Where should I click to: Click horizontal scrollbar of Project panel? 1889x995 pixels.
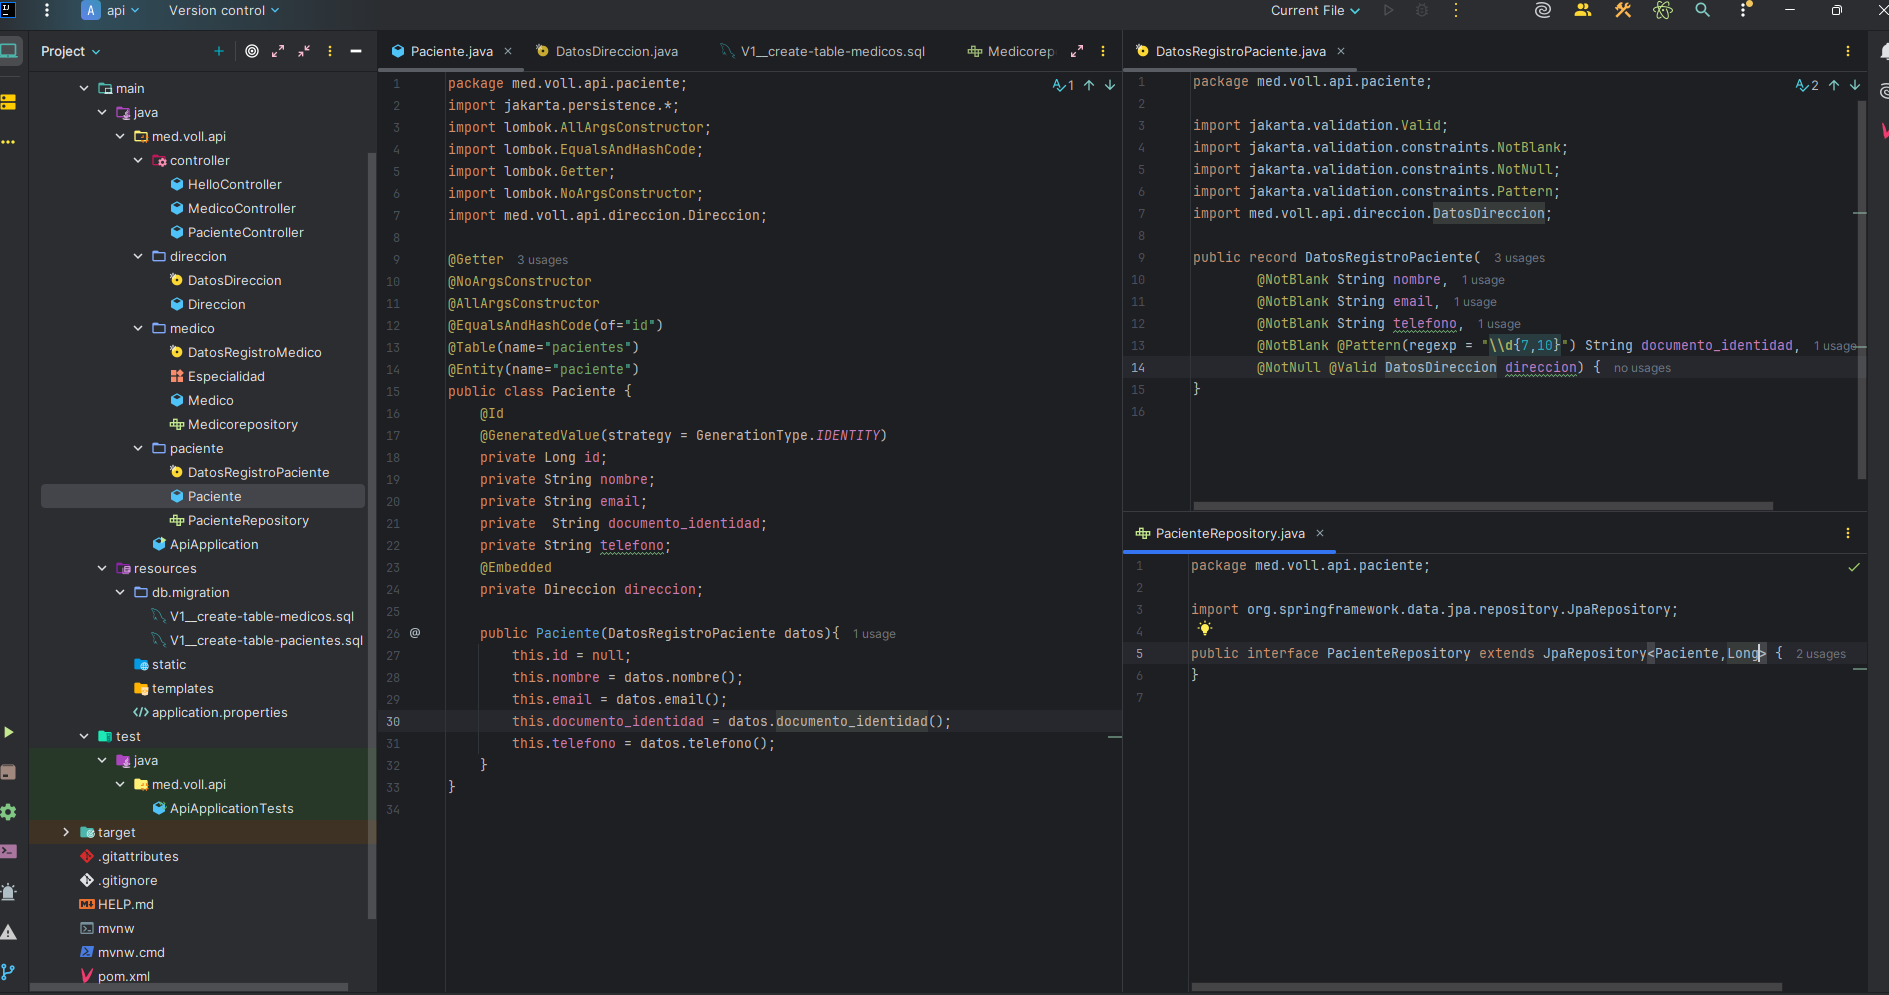coord(189,987)
